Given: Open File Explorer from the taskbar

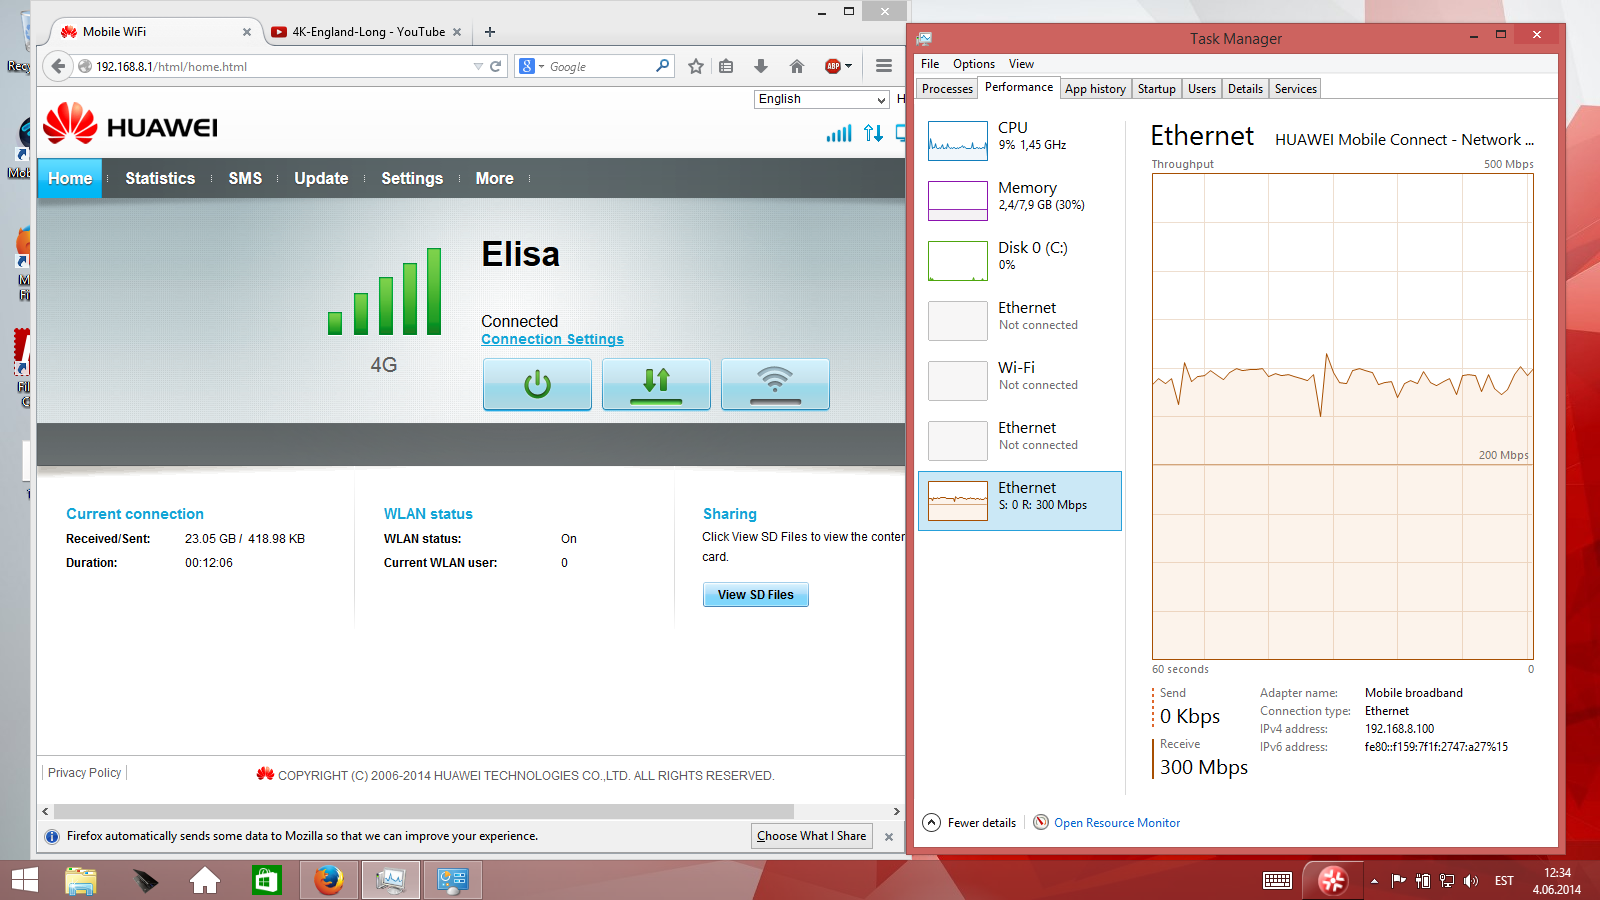Looking at the screenshot, I should 81,880.
